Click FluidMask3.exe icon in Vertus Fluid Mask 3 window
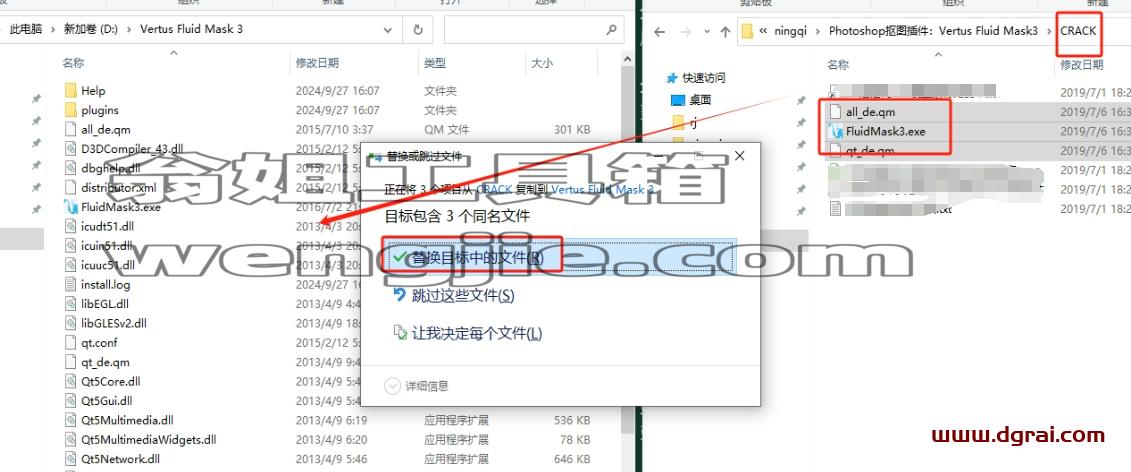Viewport: 1131px width, 472px height. (x=70, y=206)
